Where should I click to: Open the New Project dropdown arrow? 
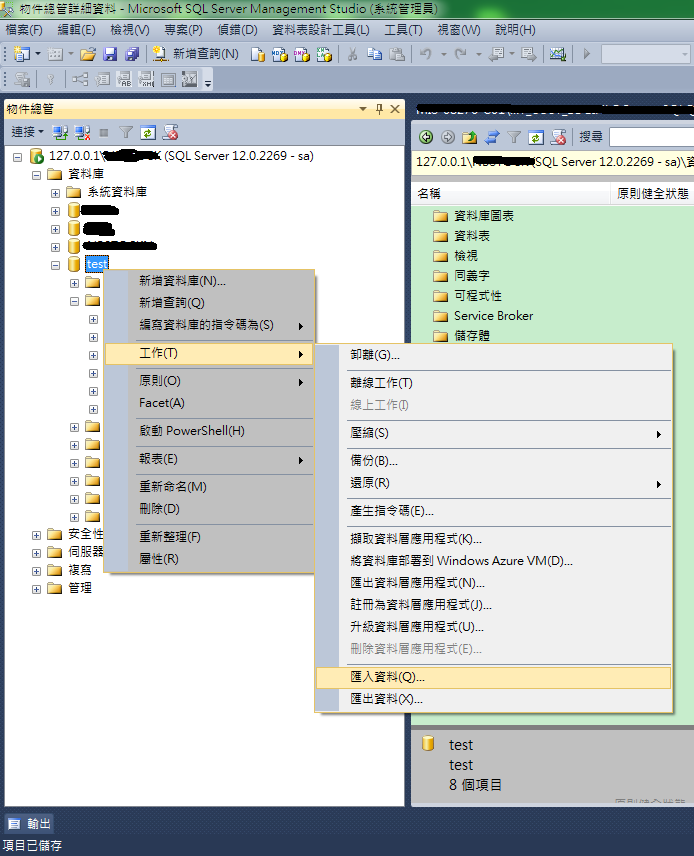click(38, 54)
